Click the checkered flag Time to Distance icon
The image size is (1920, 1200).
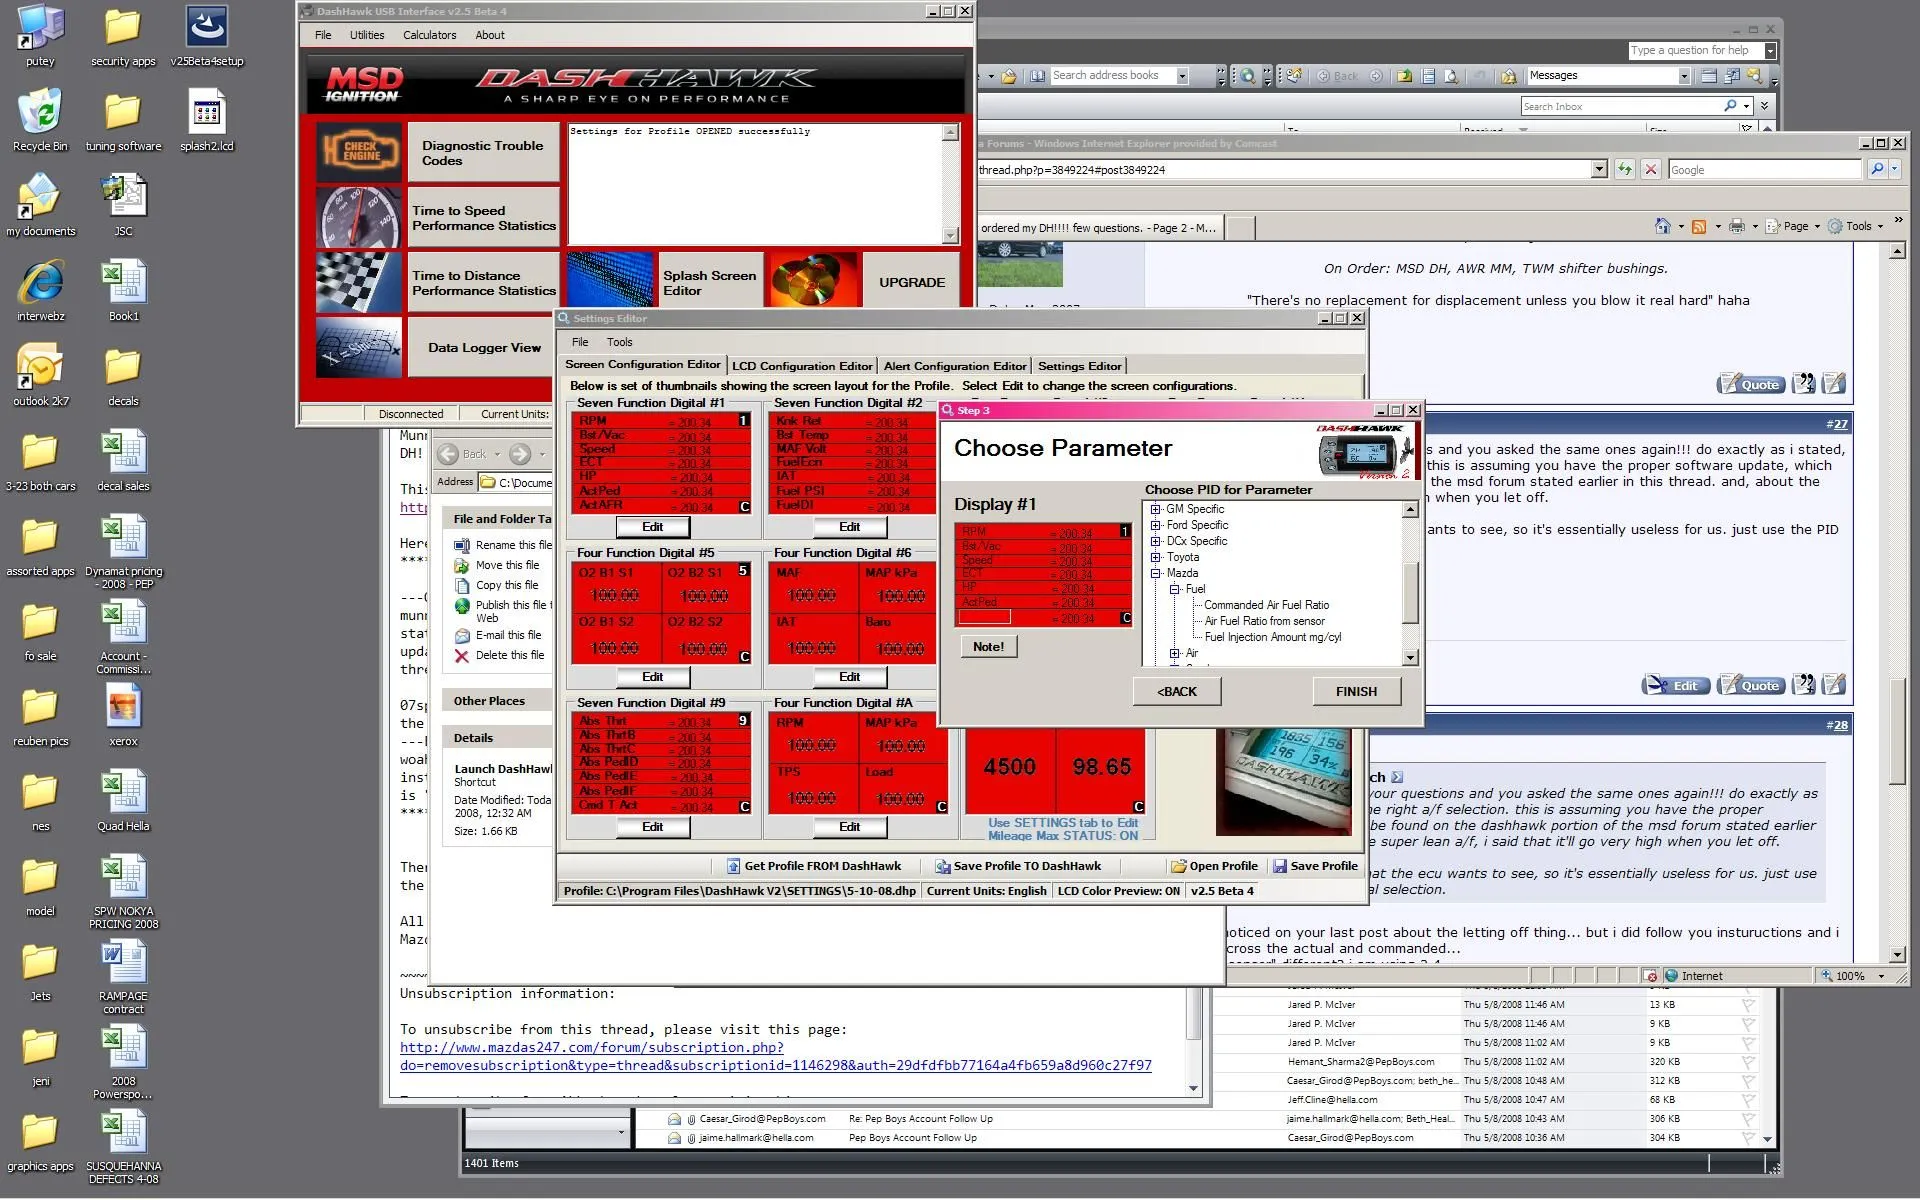[360, 282]
